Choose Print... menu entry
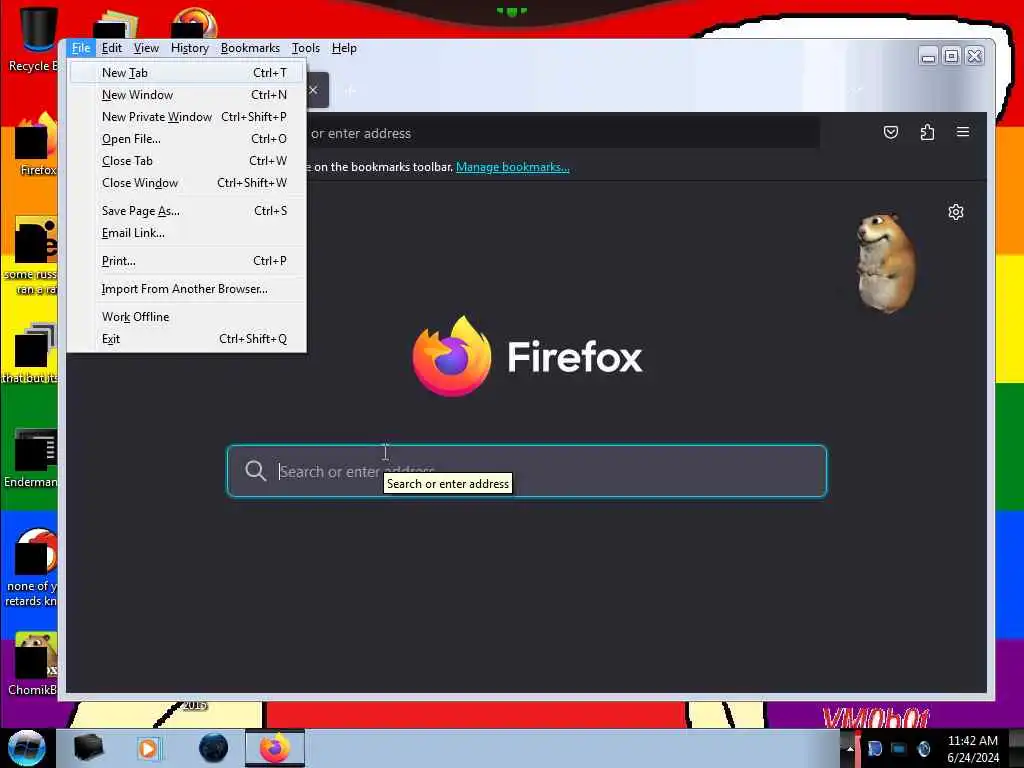This screenshot has width=1024, height=768. tap(187, 261)
